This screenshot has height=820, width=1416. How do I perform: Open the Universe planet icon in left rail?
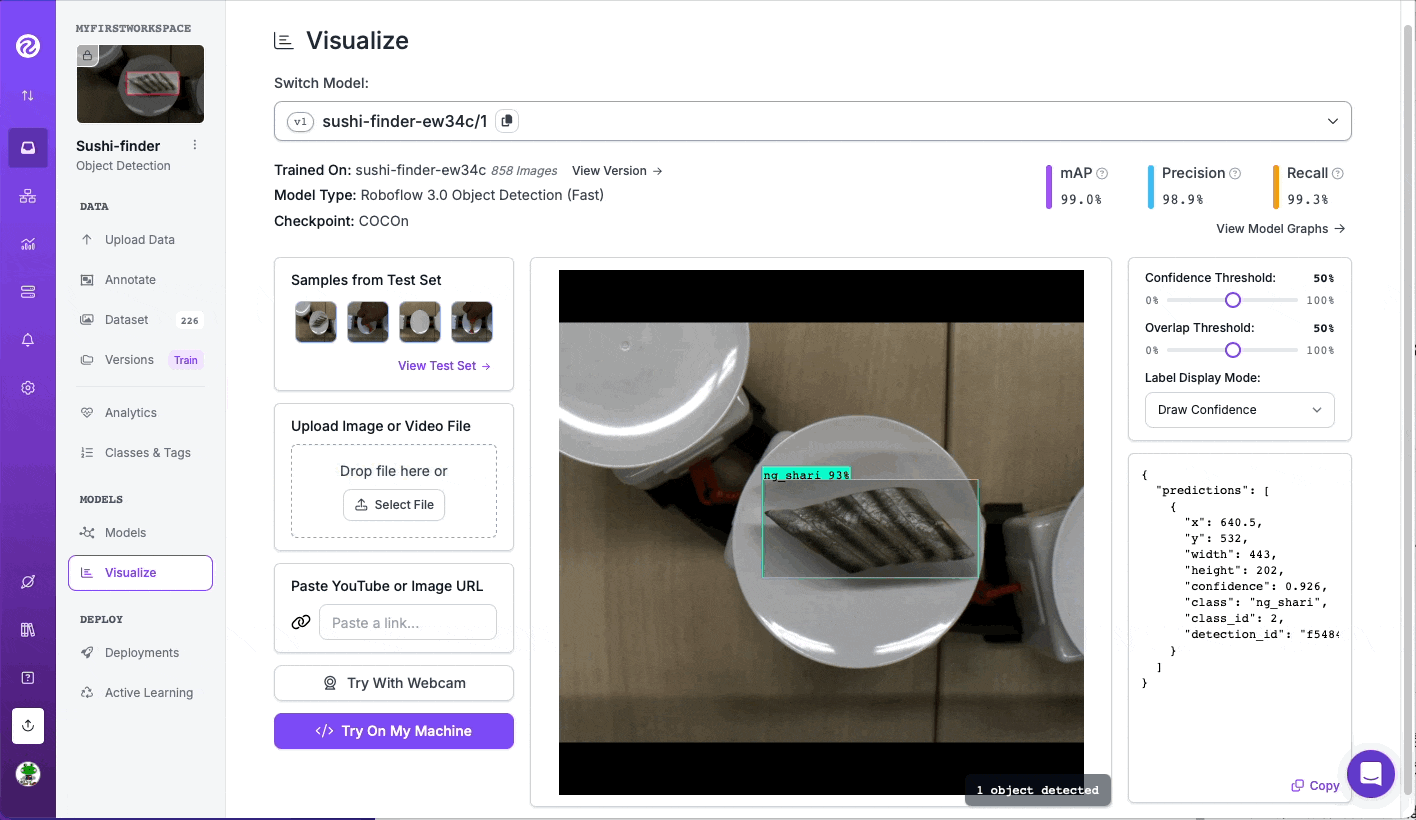[x=28, y=582]
